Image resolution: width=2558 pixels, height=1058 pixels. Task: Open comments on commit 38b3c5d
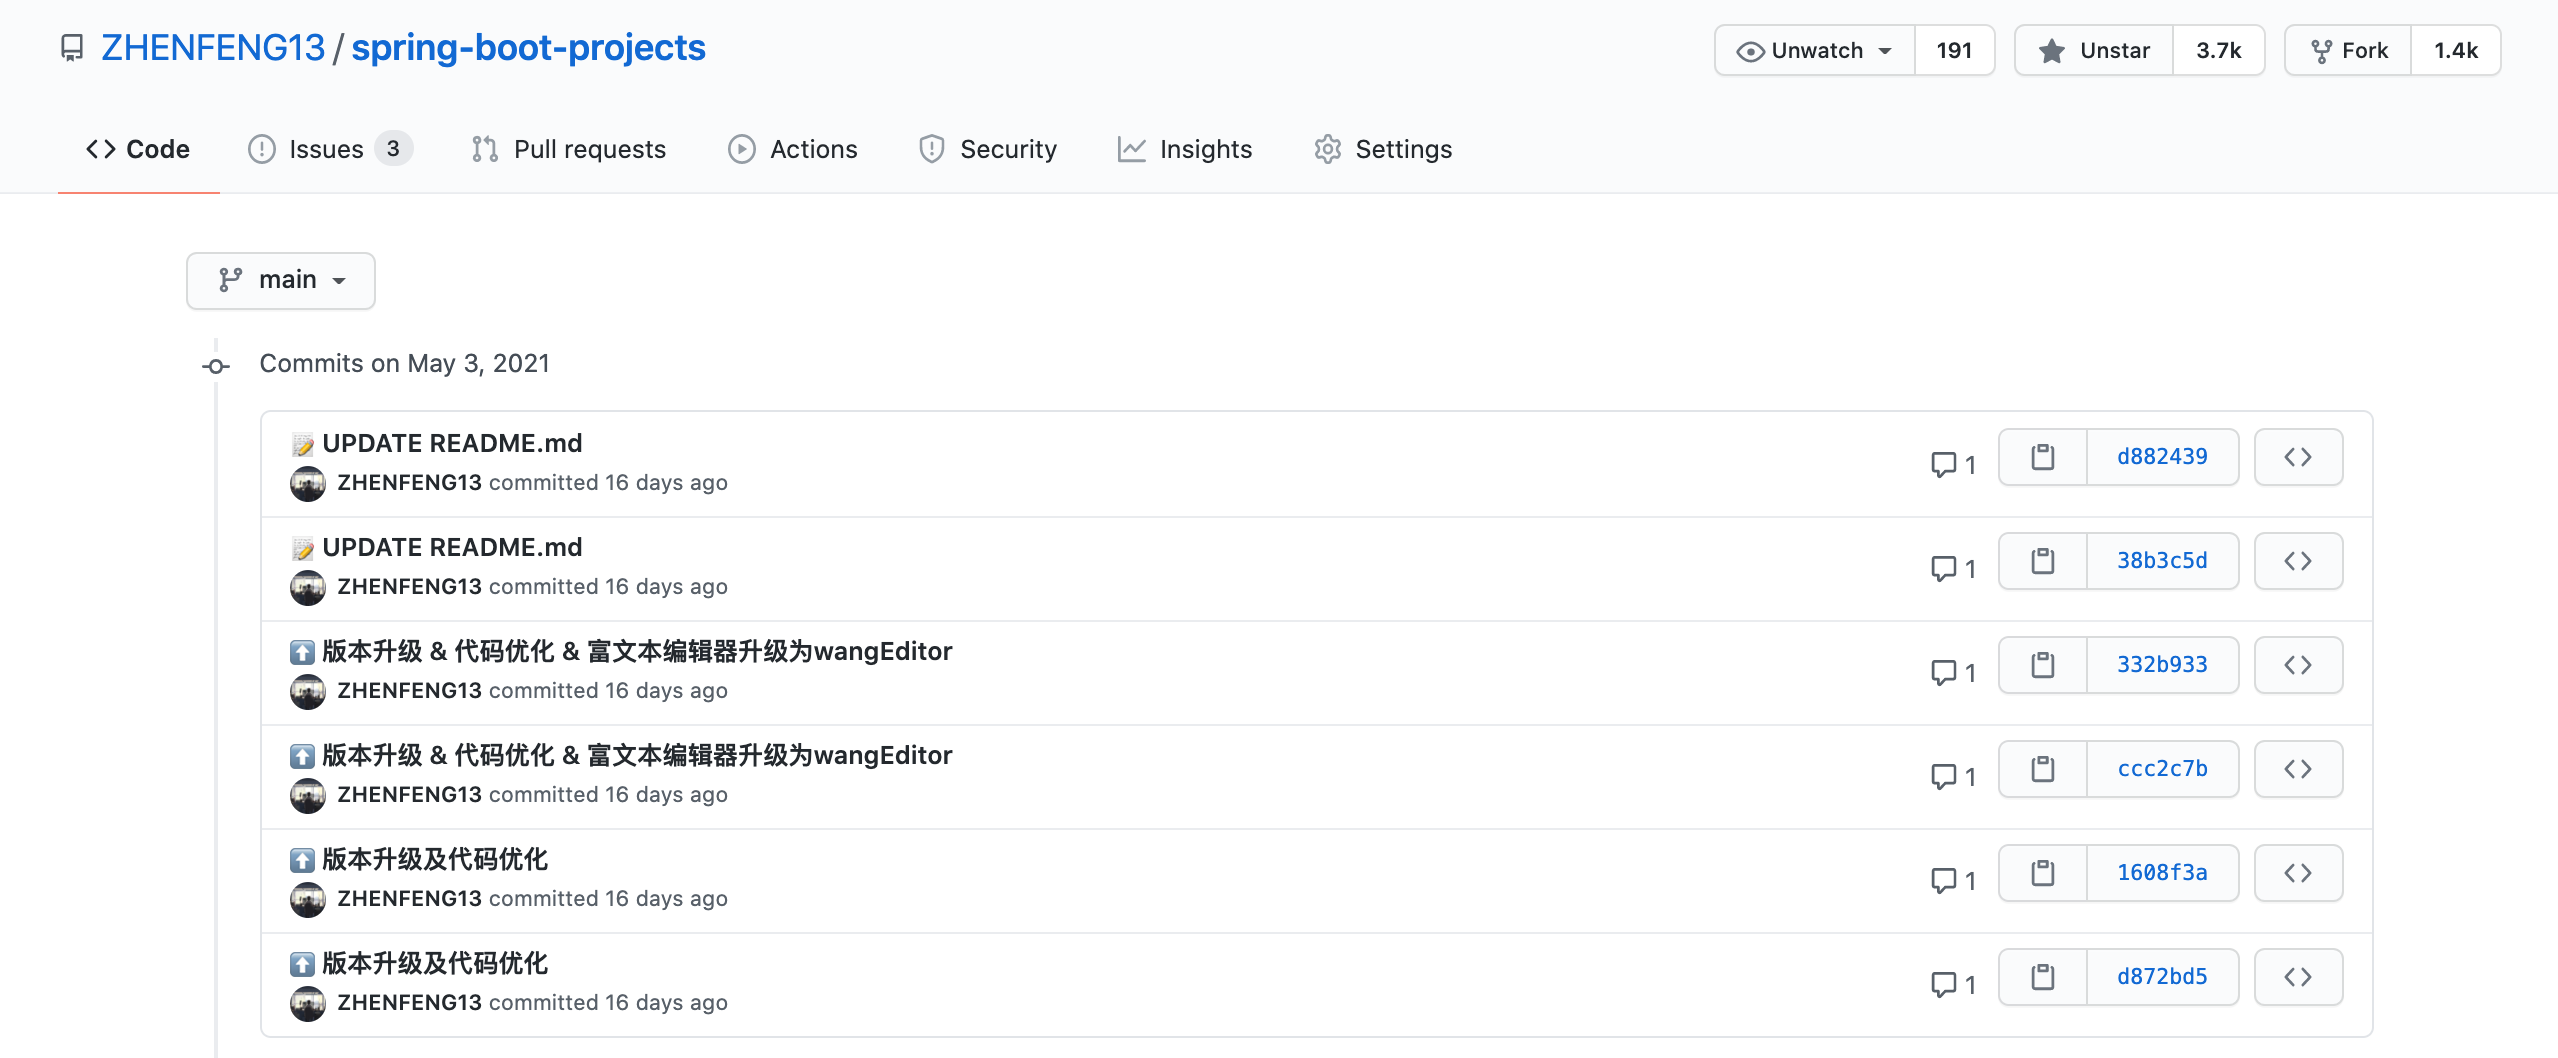(x=1953, y=568)
